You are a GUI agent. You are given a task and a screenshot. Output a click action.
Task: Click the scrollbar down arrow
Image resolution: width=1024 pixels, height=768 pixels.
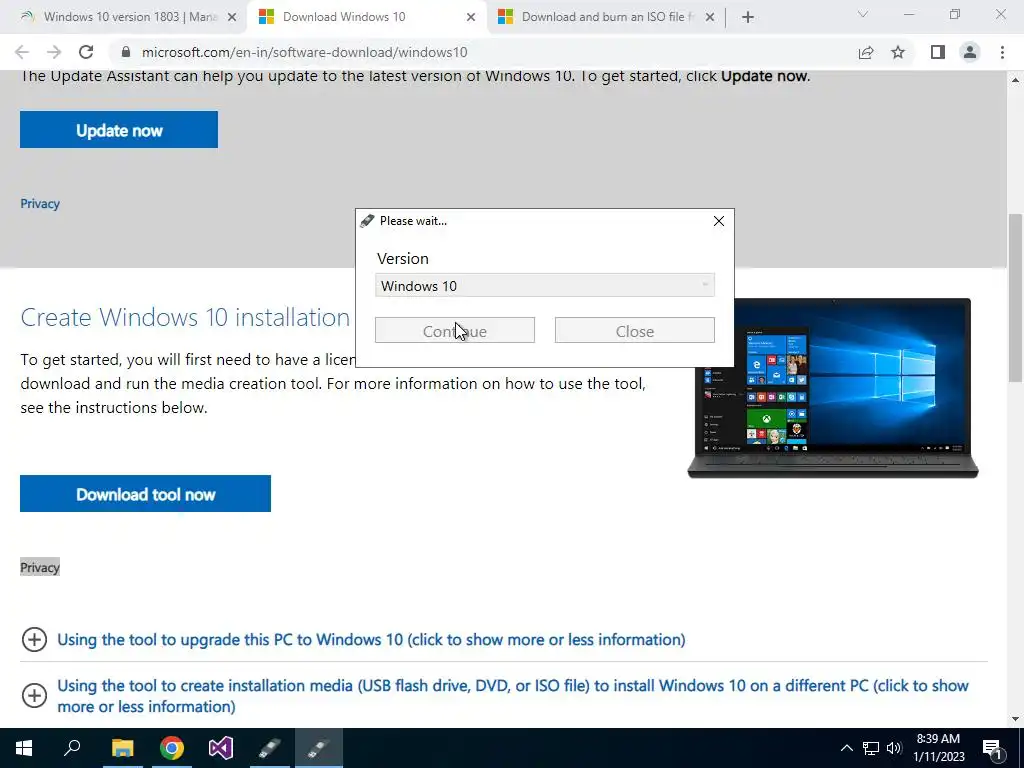(x=1015, y=719)
